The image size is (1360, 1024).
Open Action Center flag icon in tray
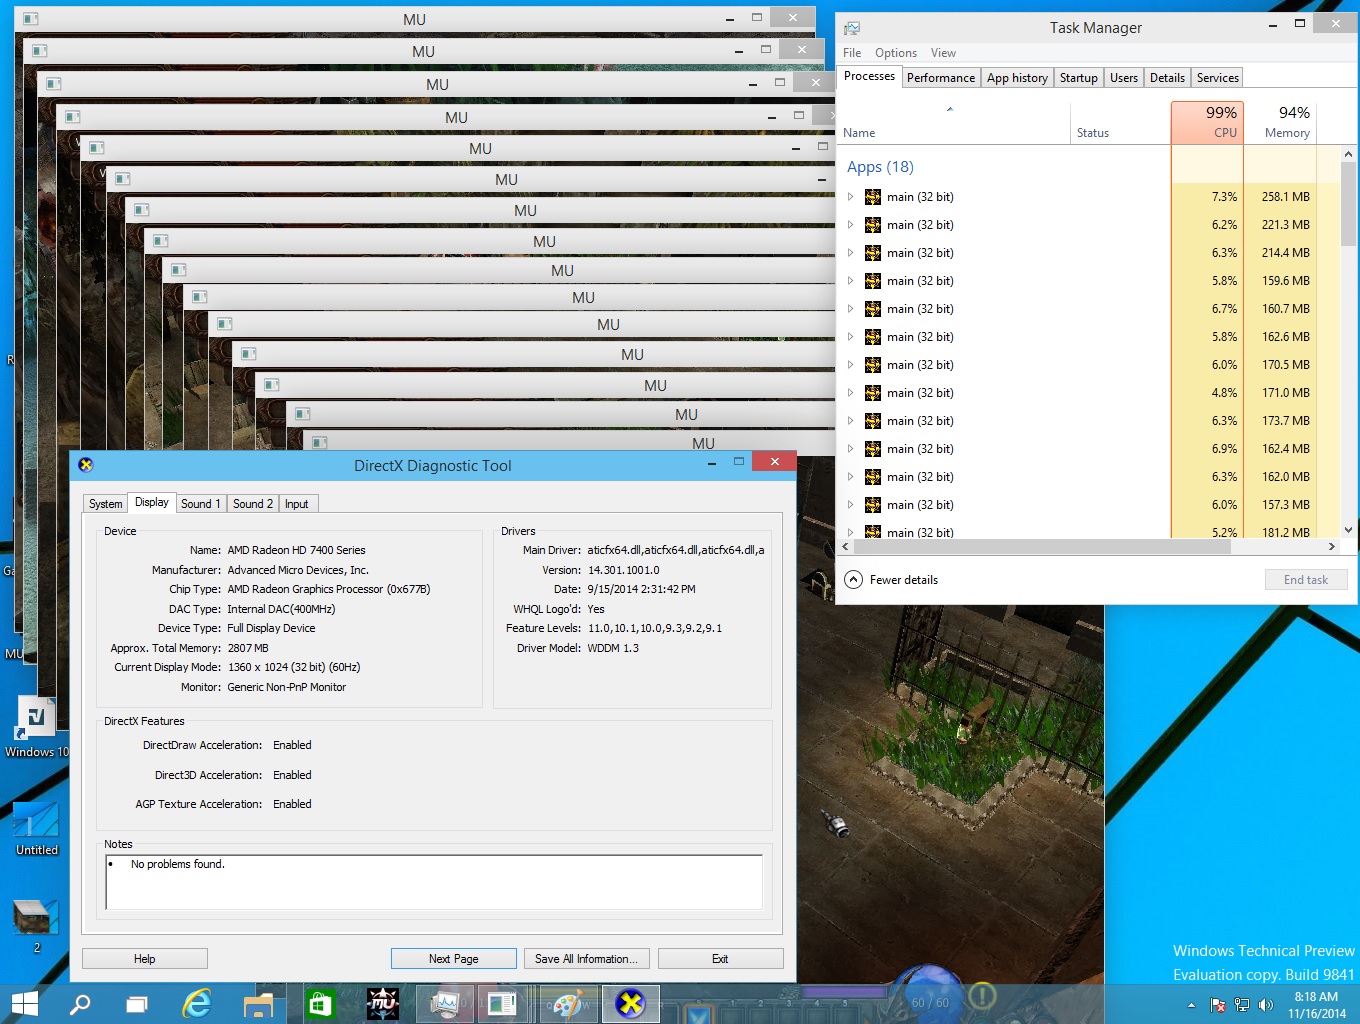(x=1218, y=1004)
